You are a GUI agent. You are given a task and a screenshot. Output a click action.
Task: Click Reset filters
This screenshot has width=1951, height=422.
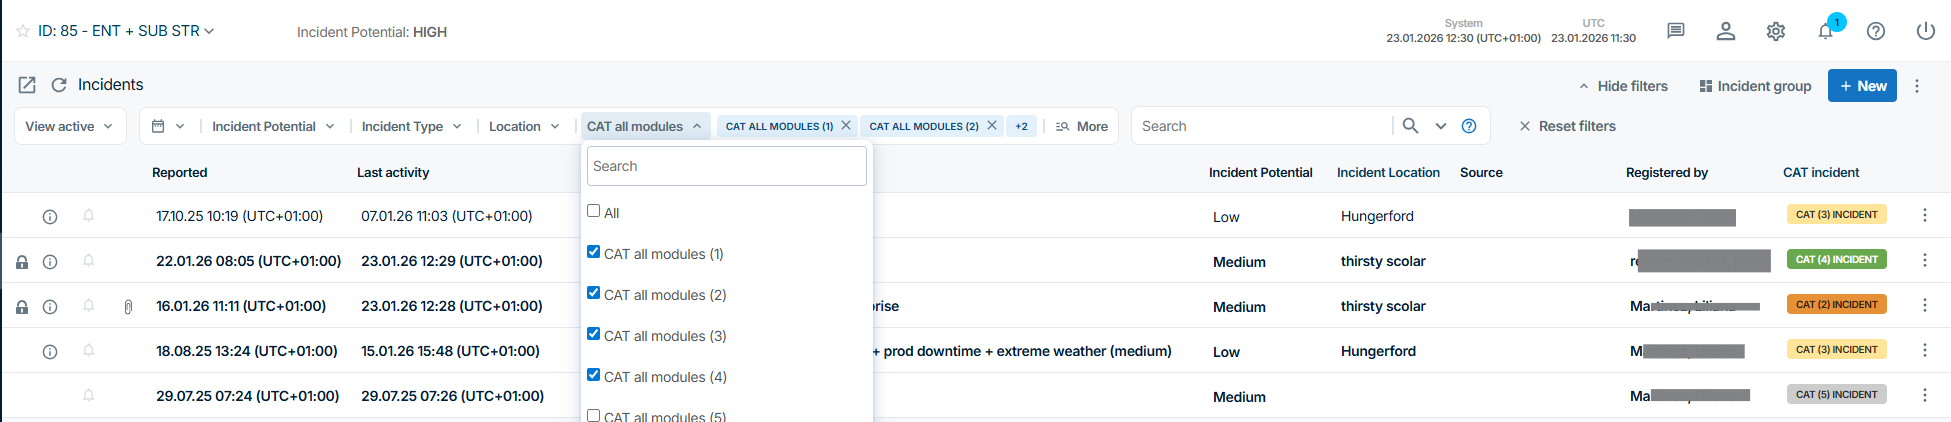point(1567,126)
